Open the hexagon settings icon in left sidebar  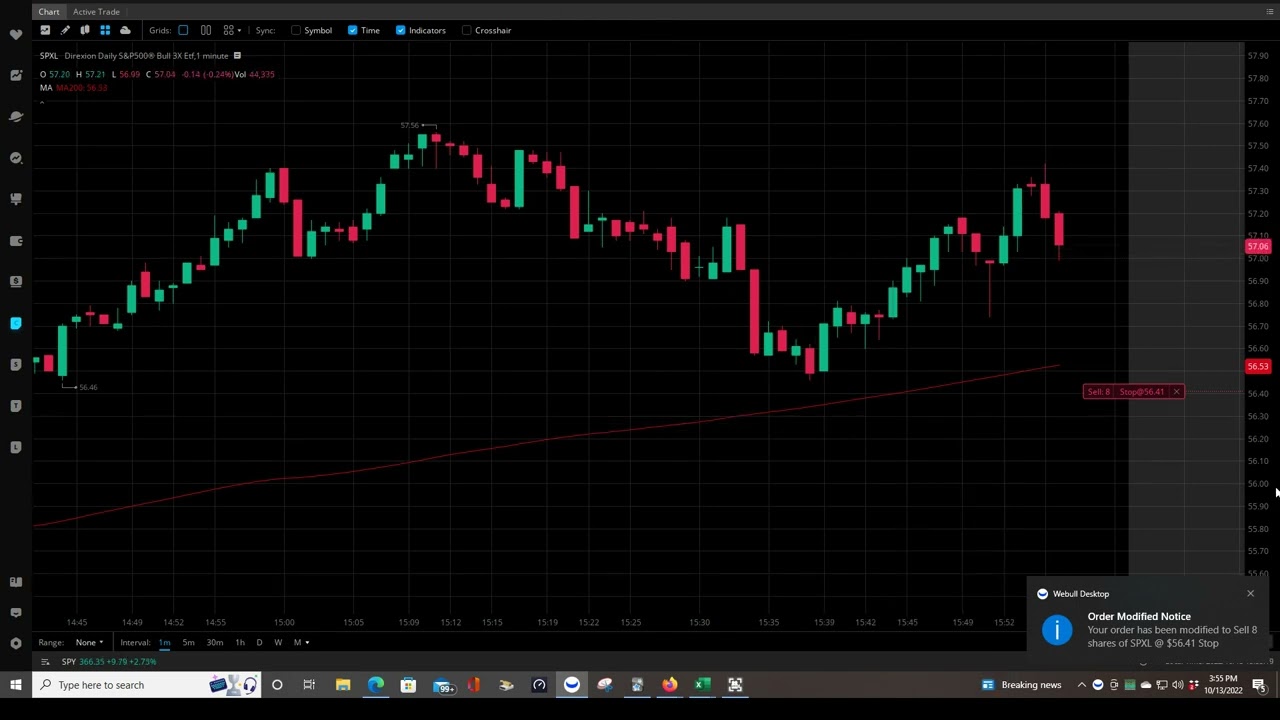16,643
